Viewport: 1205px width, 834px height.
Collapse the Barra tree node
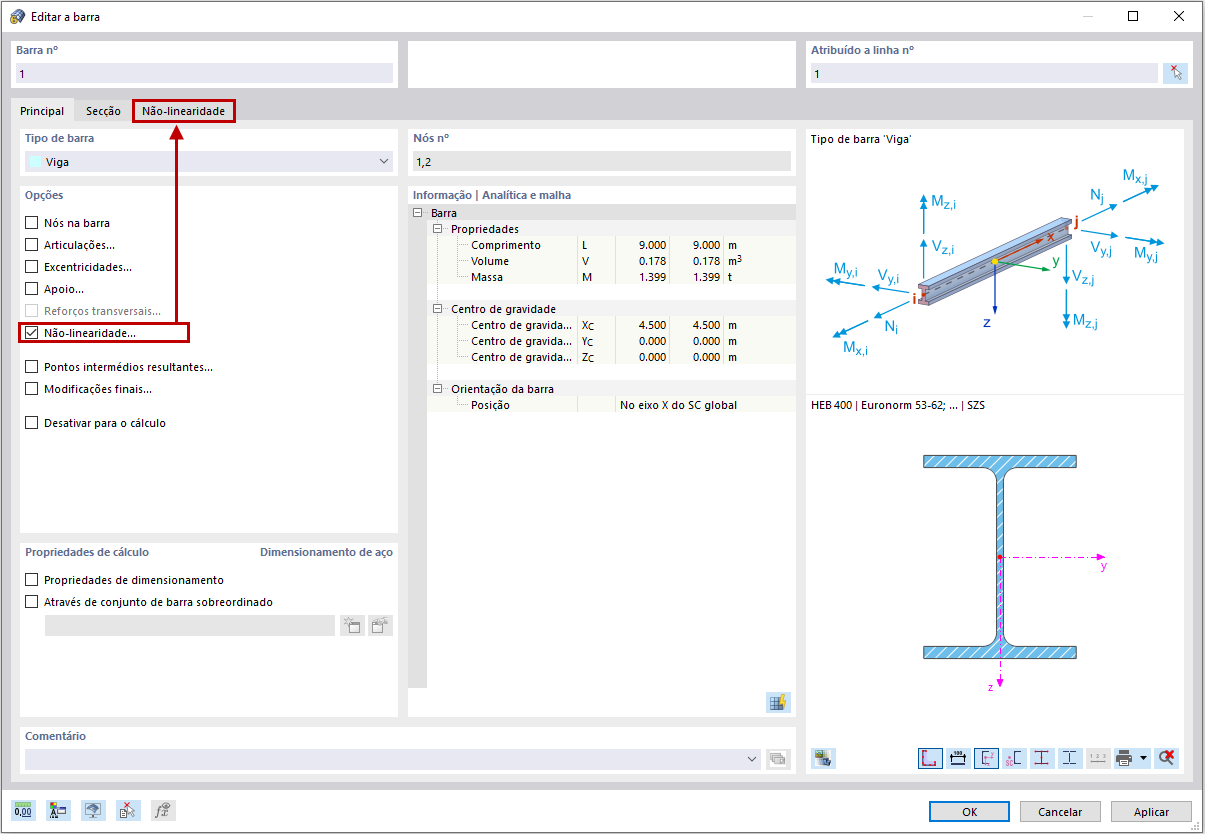coord(418,213)
